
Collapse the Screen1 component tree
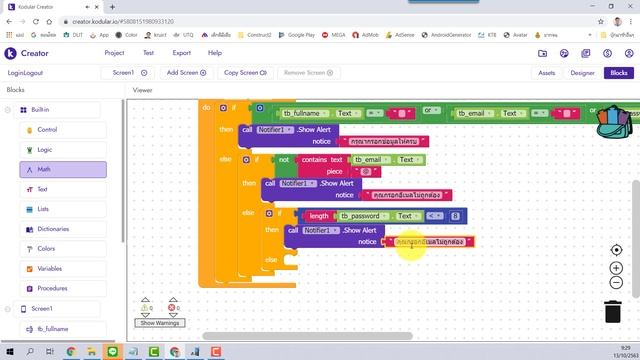point(8,309)
